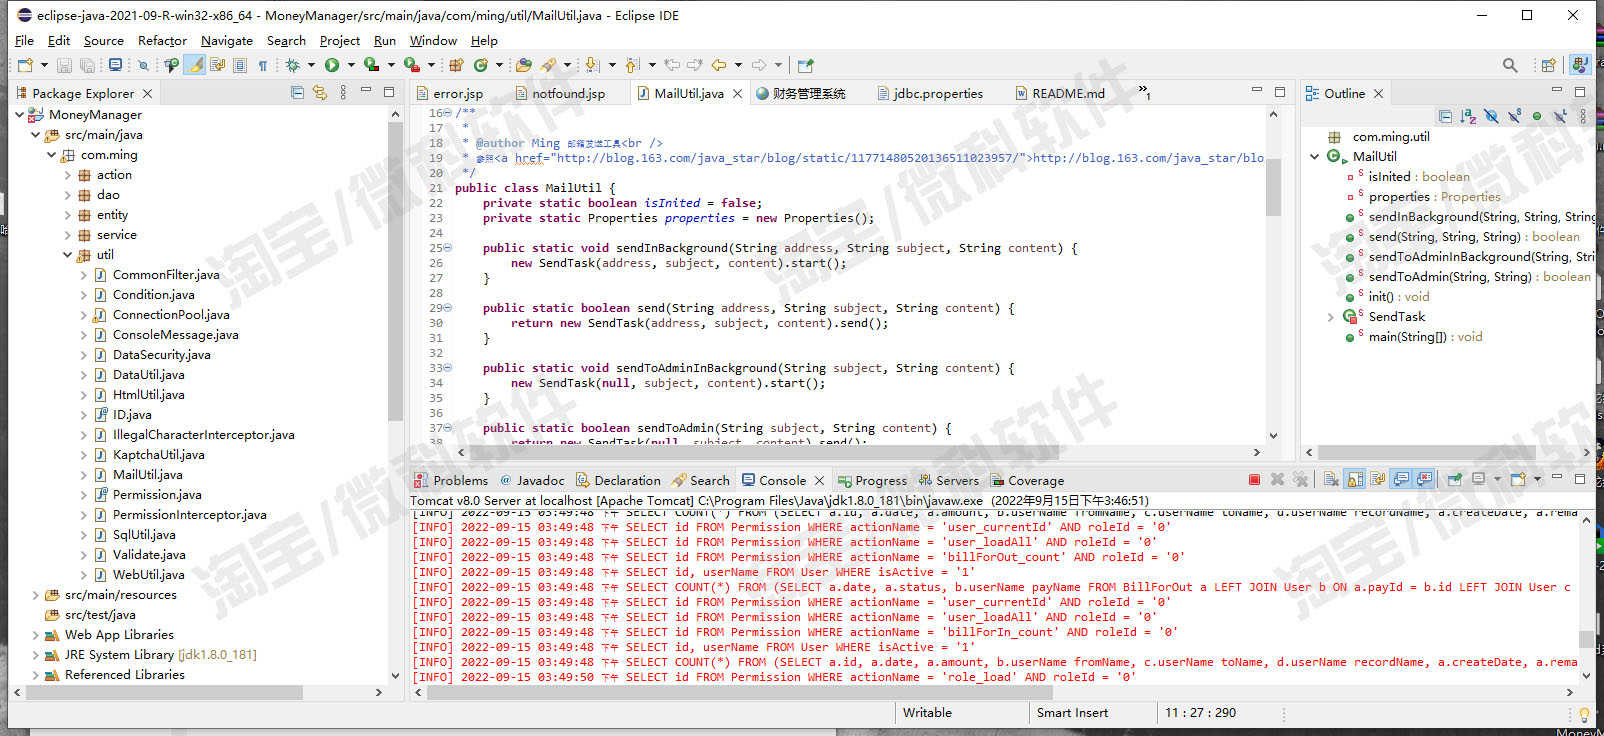Toggle Link with Editor in Package Explorer
Screen dimensions: 1604x736
click(x=320, y=92)
